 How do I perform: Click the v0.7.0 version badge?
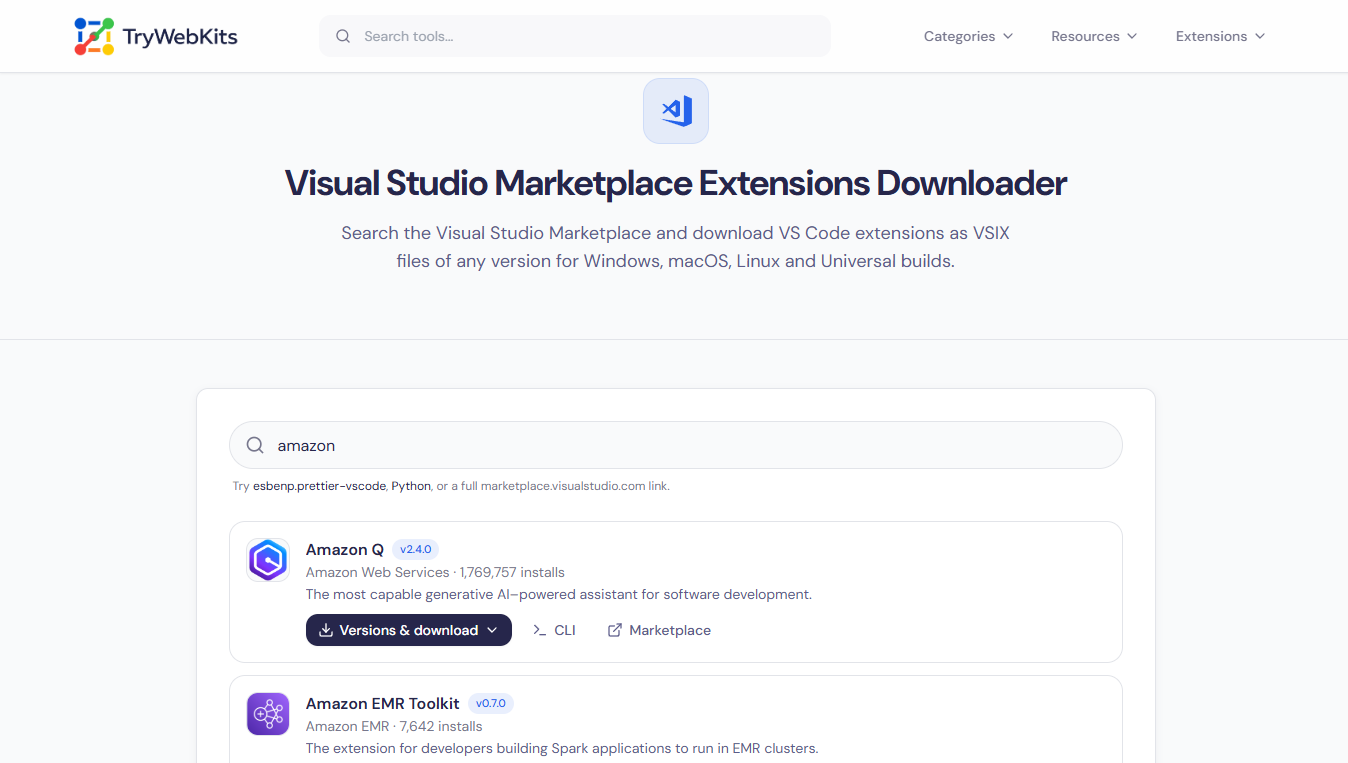tap(491, 703)
